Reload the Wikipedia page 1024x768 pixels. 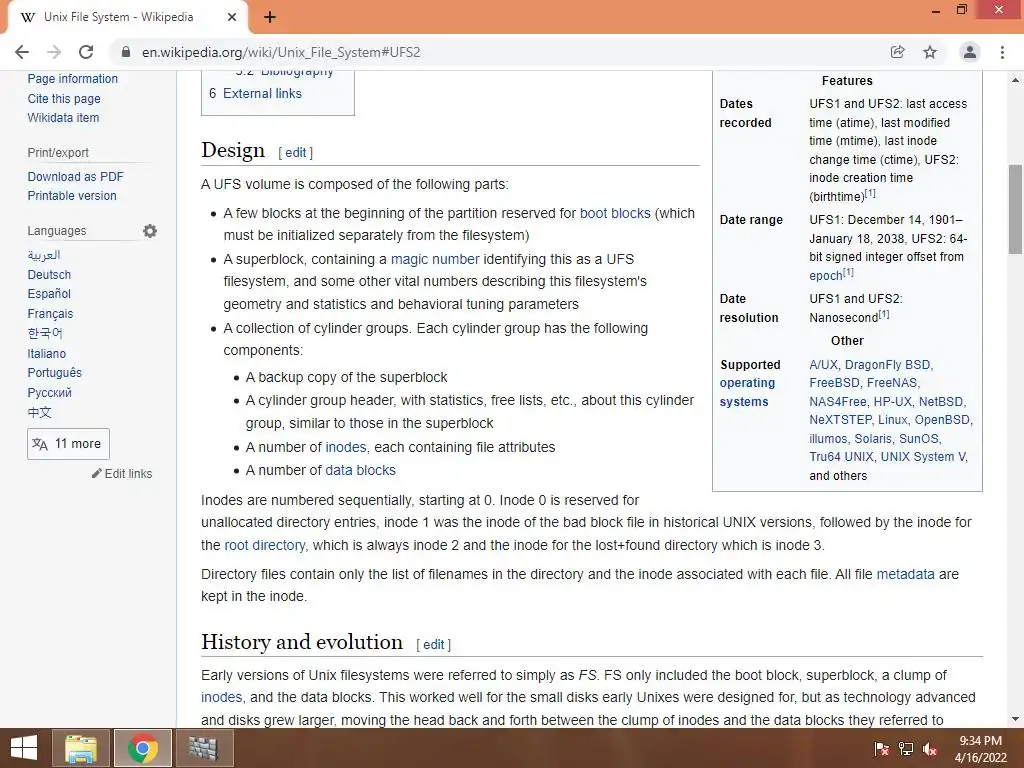point(86,52)
